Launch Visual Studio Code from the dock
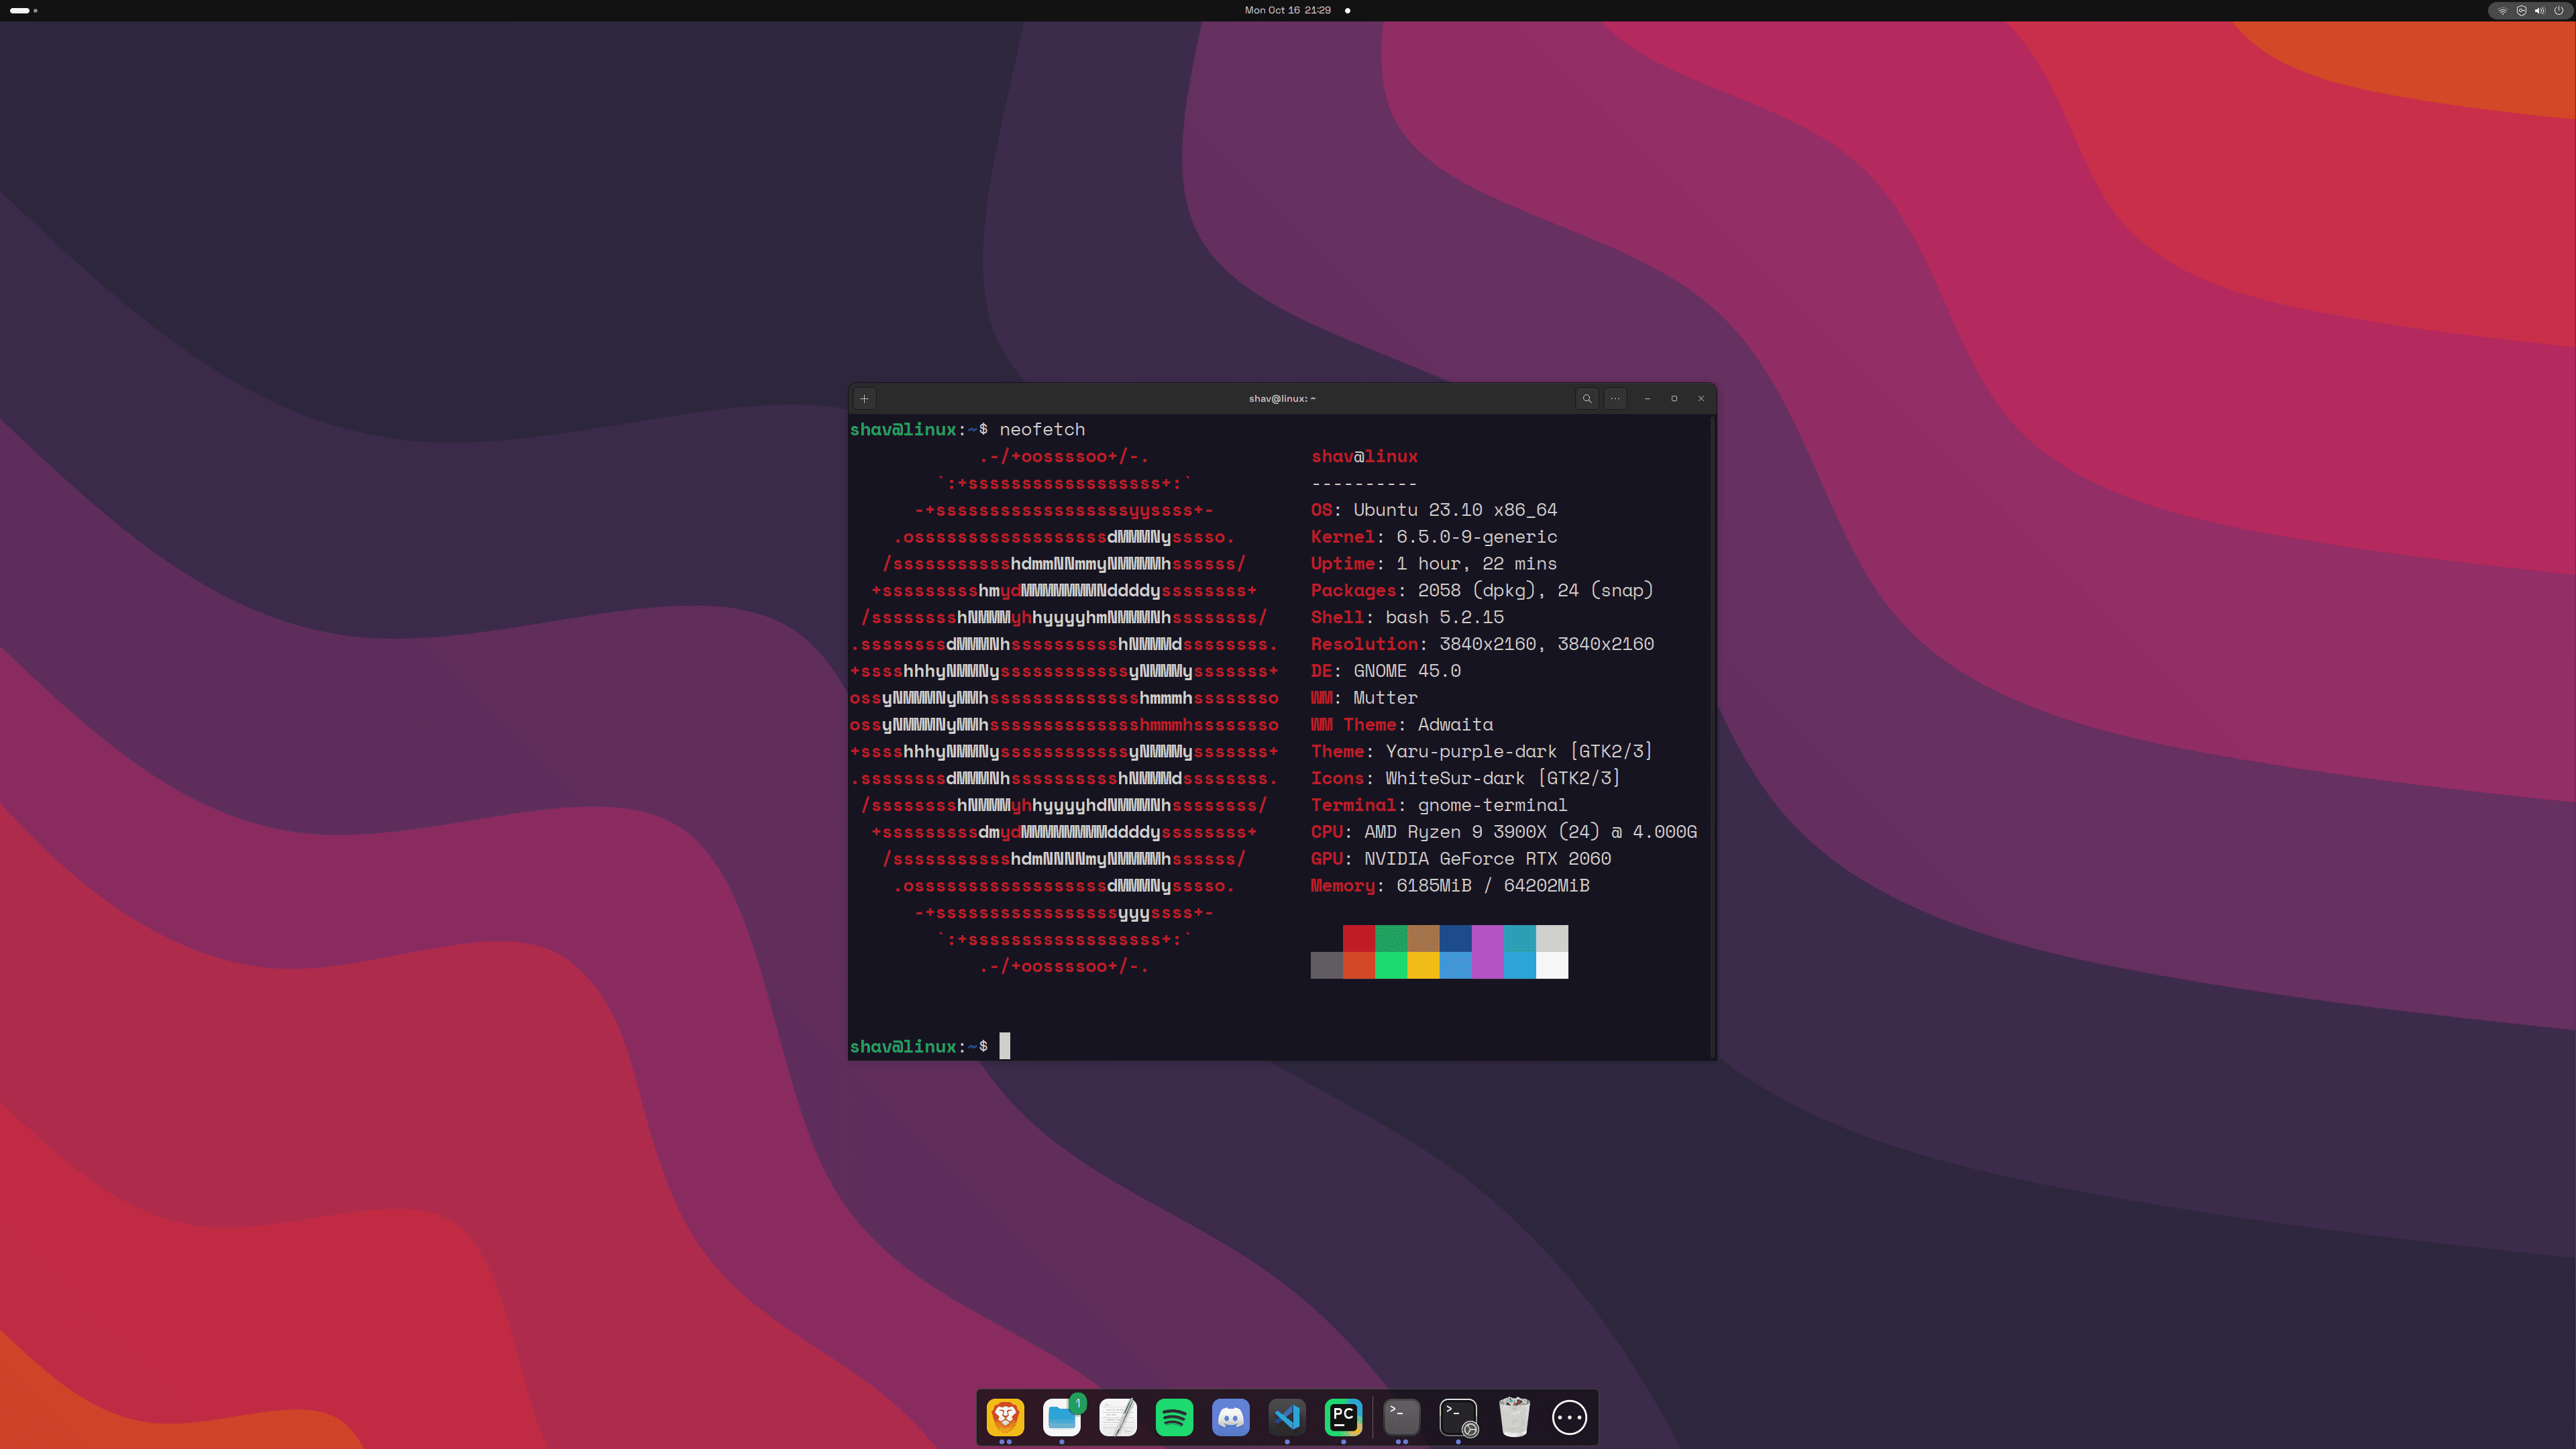The image size is (2576, 1449). tap(1287, 1417)
